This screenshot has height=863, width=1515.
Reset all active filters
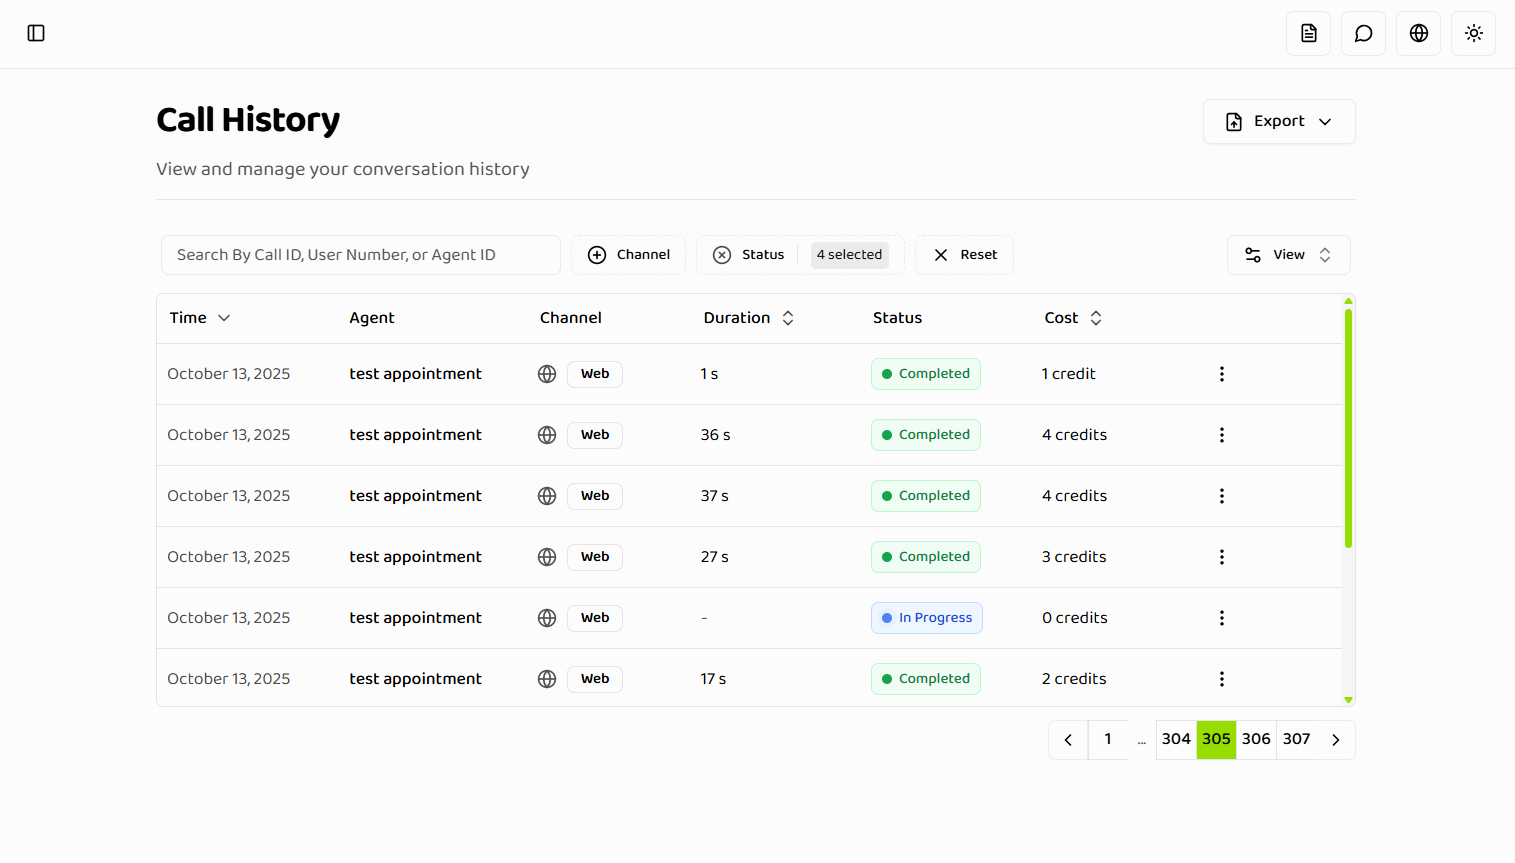click(x=964, y=255)
